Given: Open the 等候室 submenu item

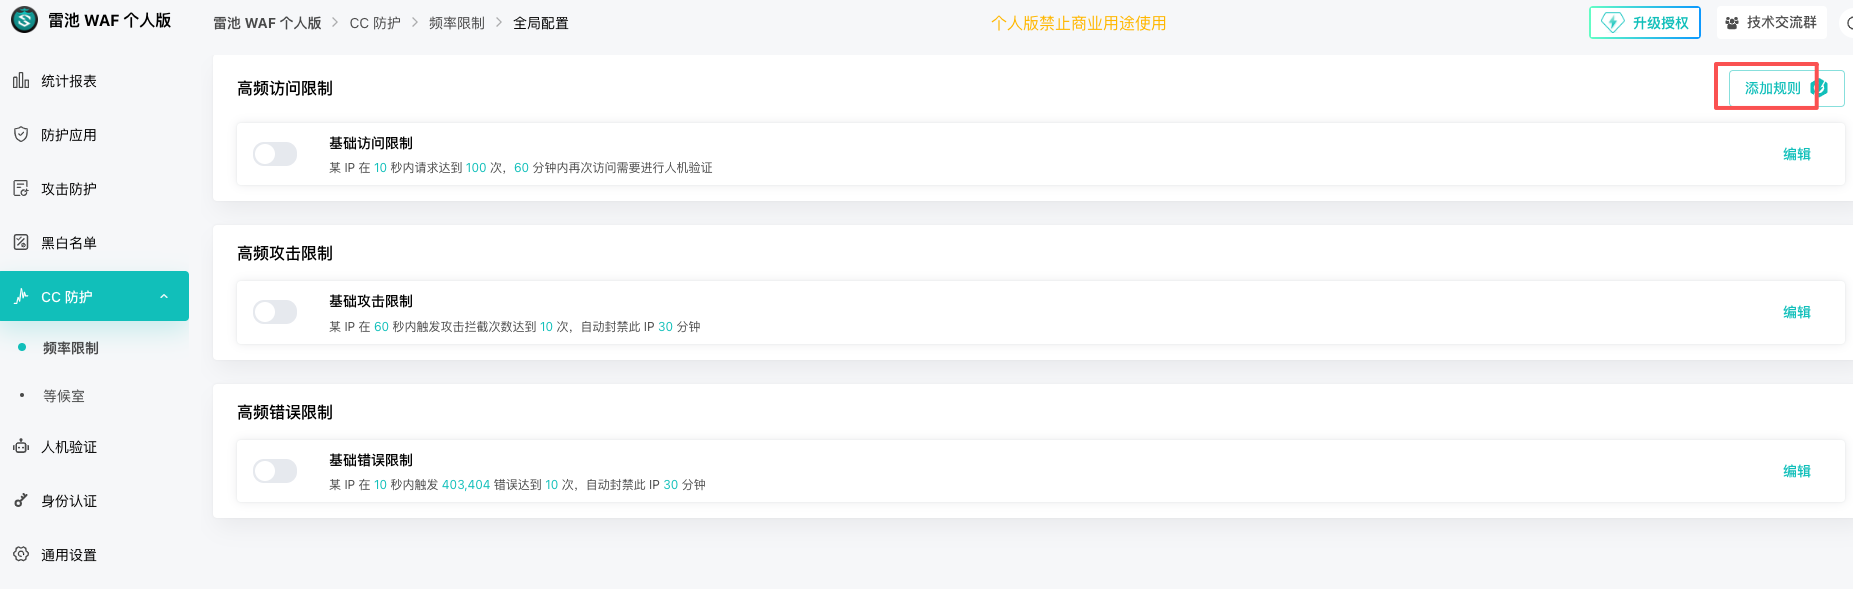Looking at the screenshot, I should coord(64,396).
